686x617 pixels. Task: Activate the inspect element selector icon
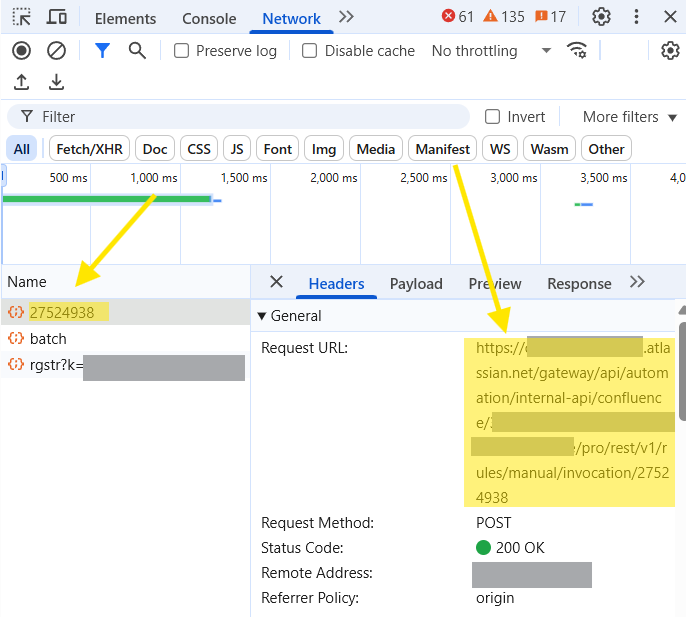[x=21, y=18]
